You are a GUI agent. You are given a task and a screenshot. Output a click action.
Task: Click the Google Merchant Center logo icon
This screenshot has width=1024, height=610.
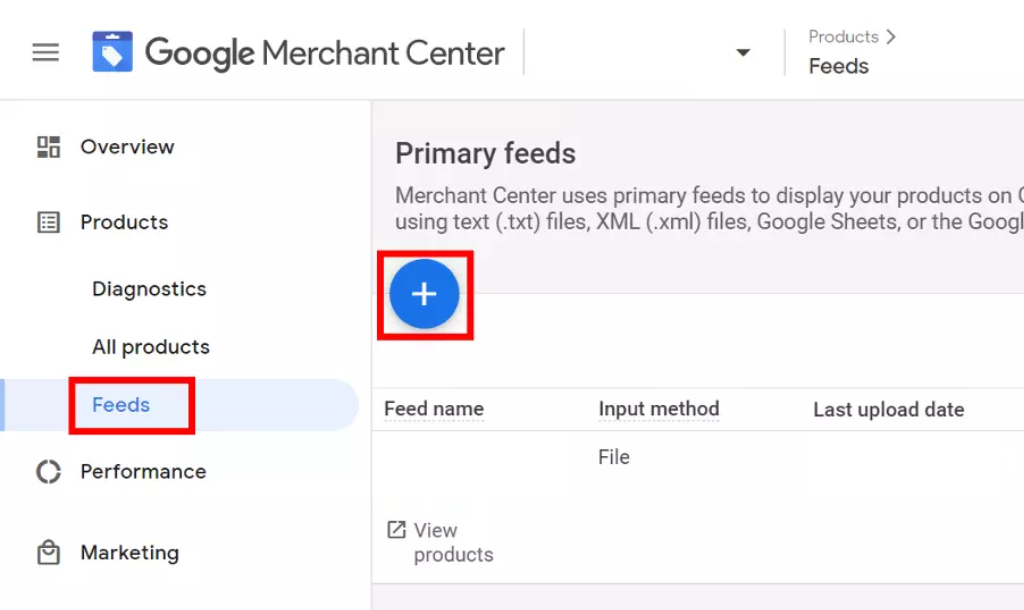(x=112, y=52)
